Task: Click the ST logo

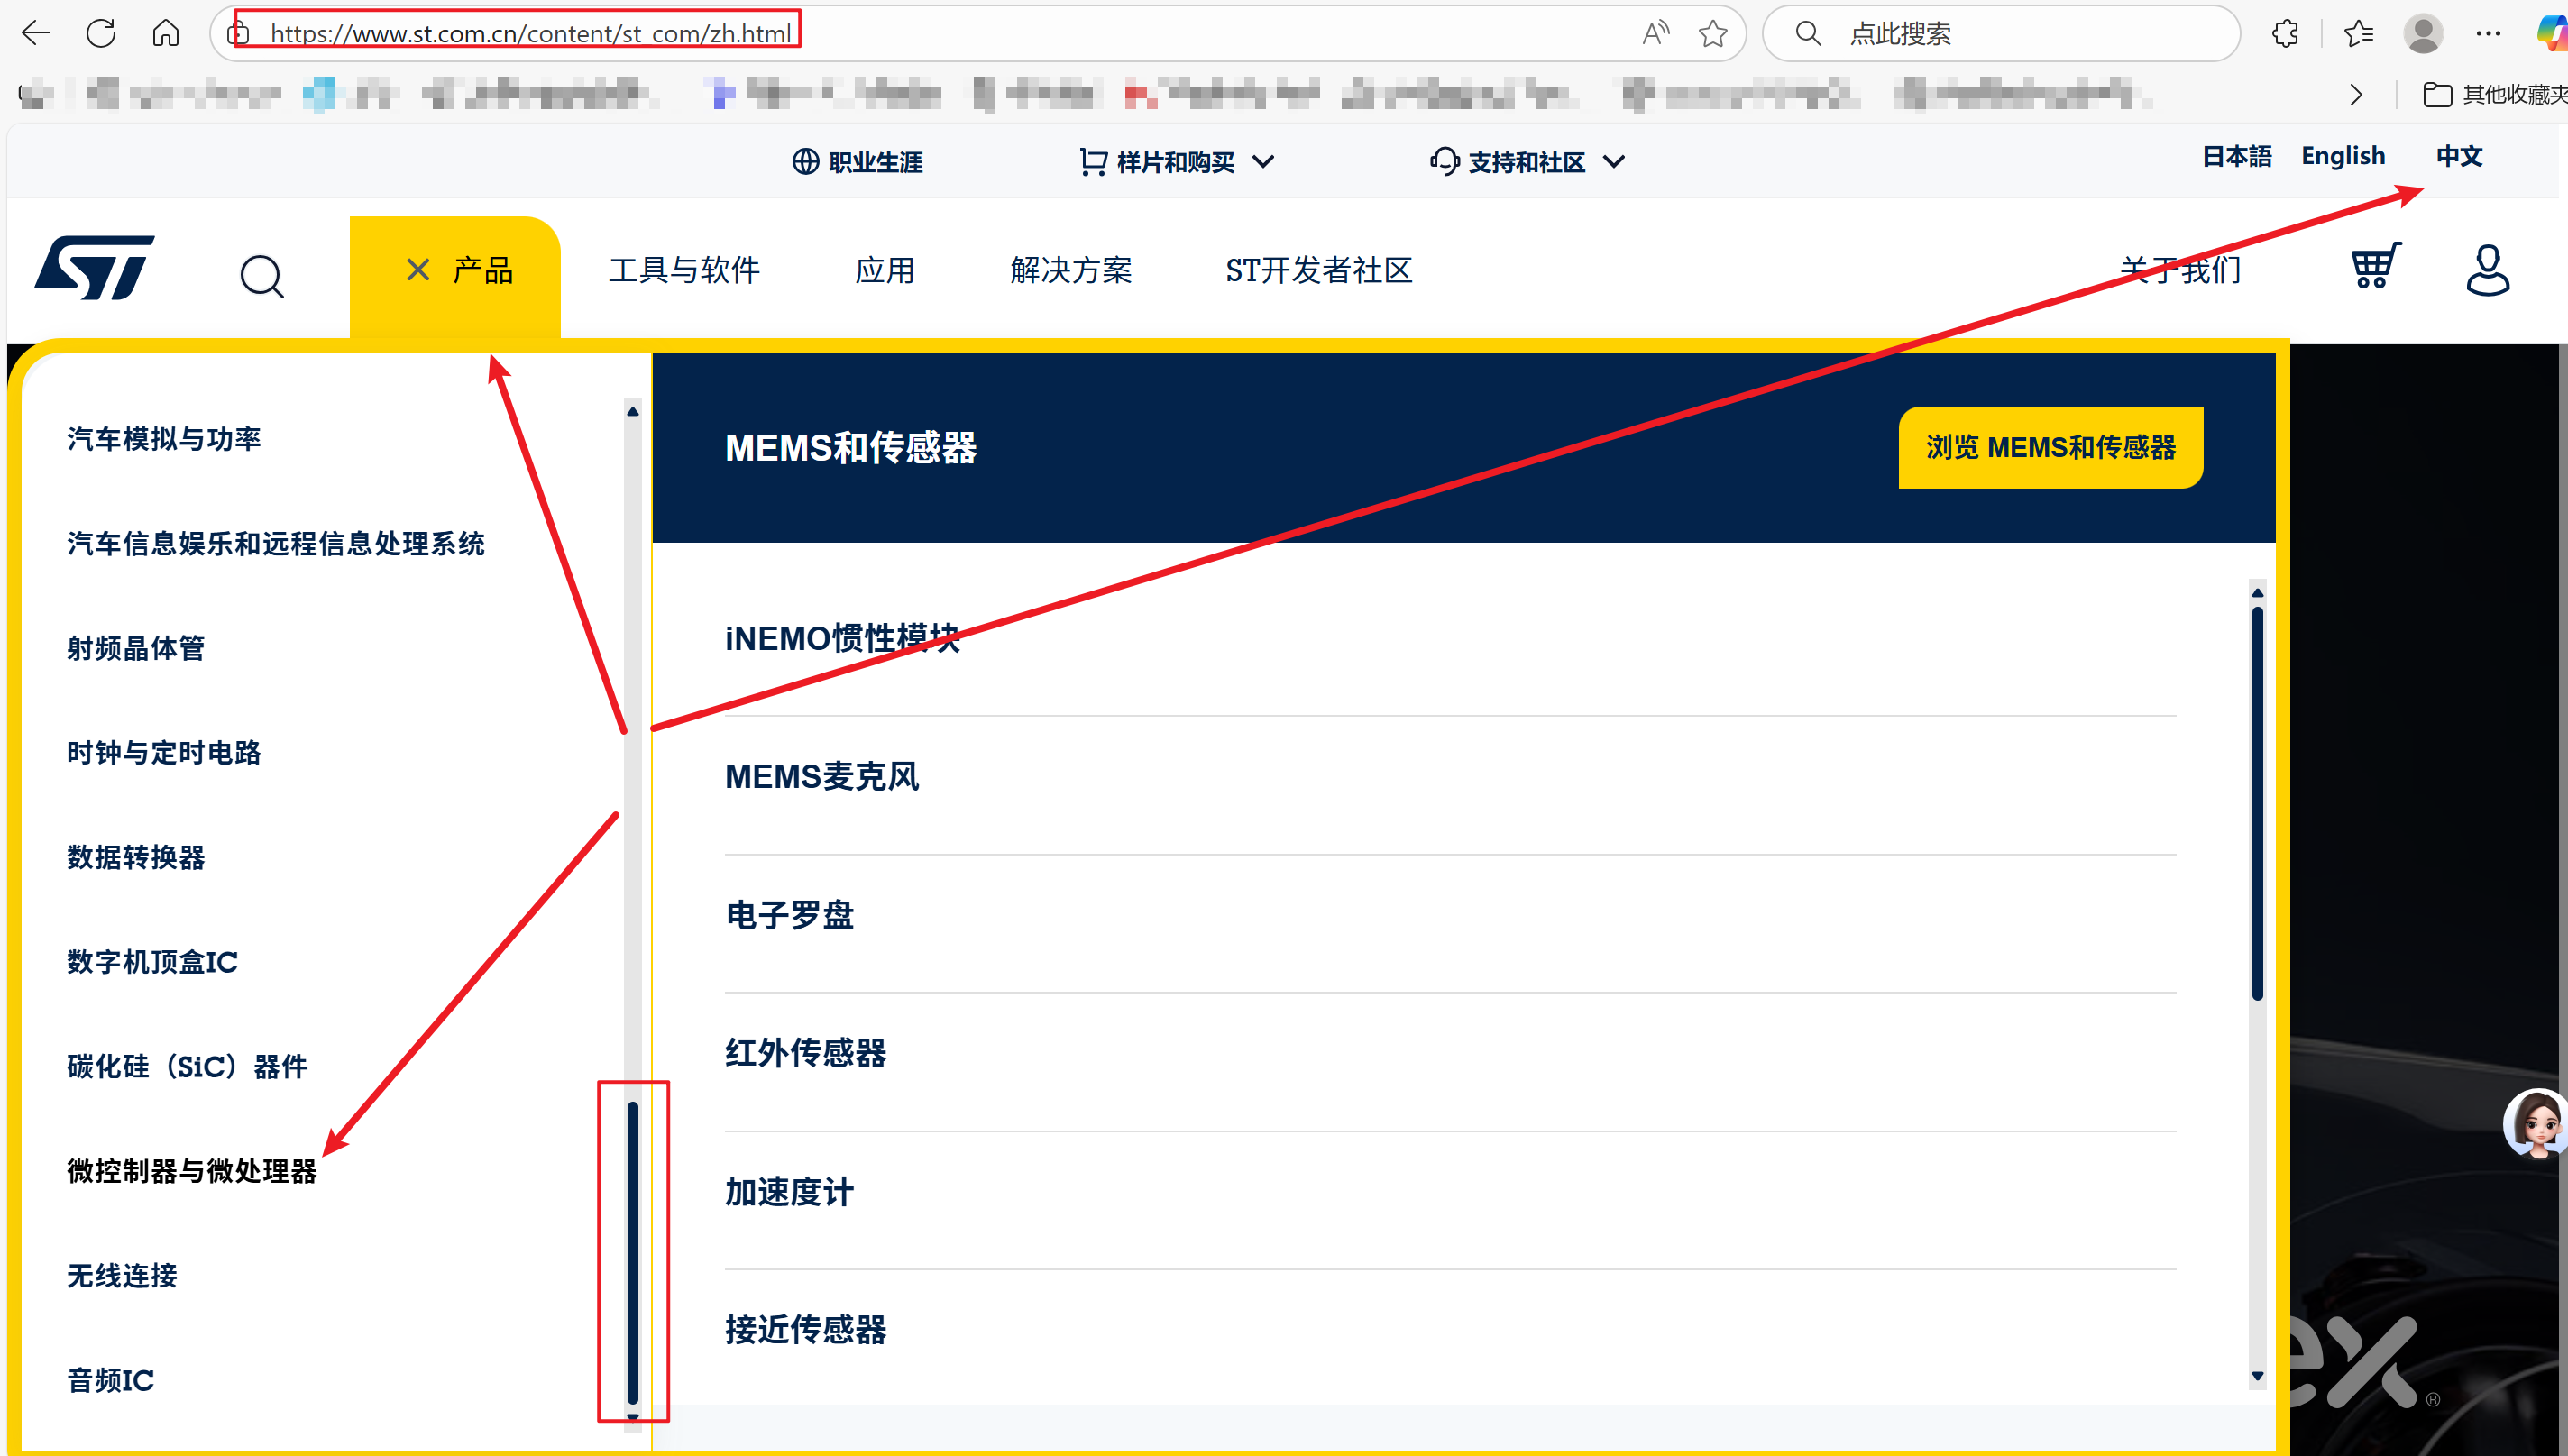Action: click(x=95, y=267)
